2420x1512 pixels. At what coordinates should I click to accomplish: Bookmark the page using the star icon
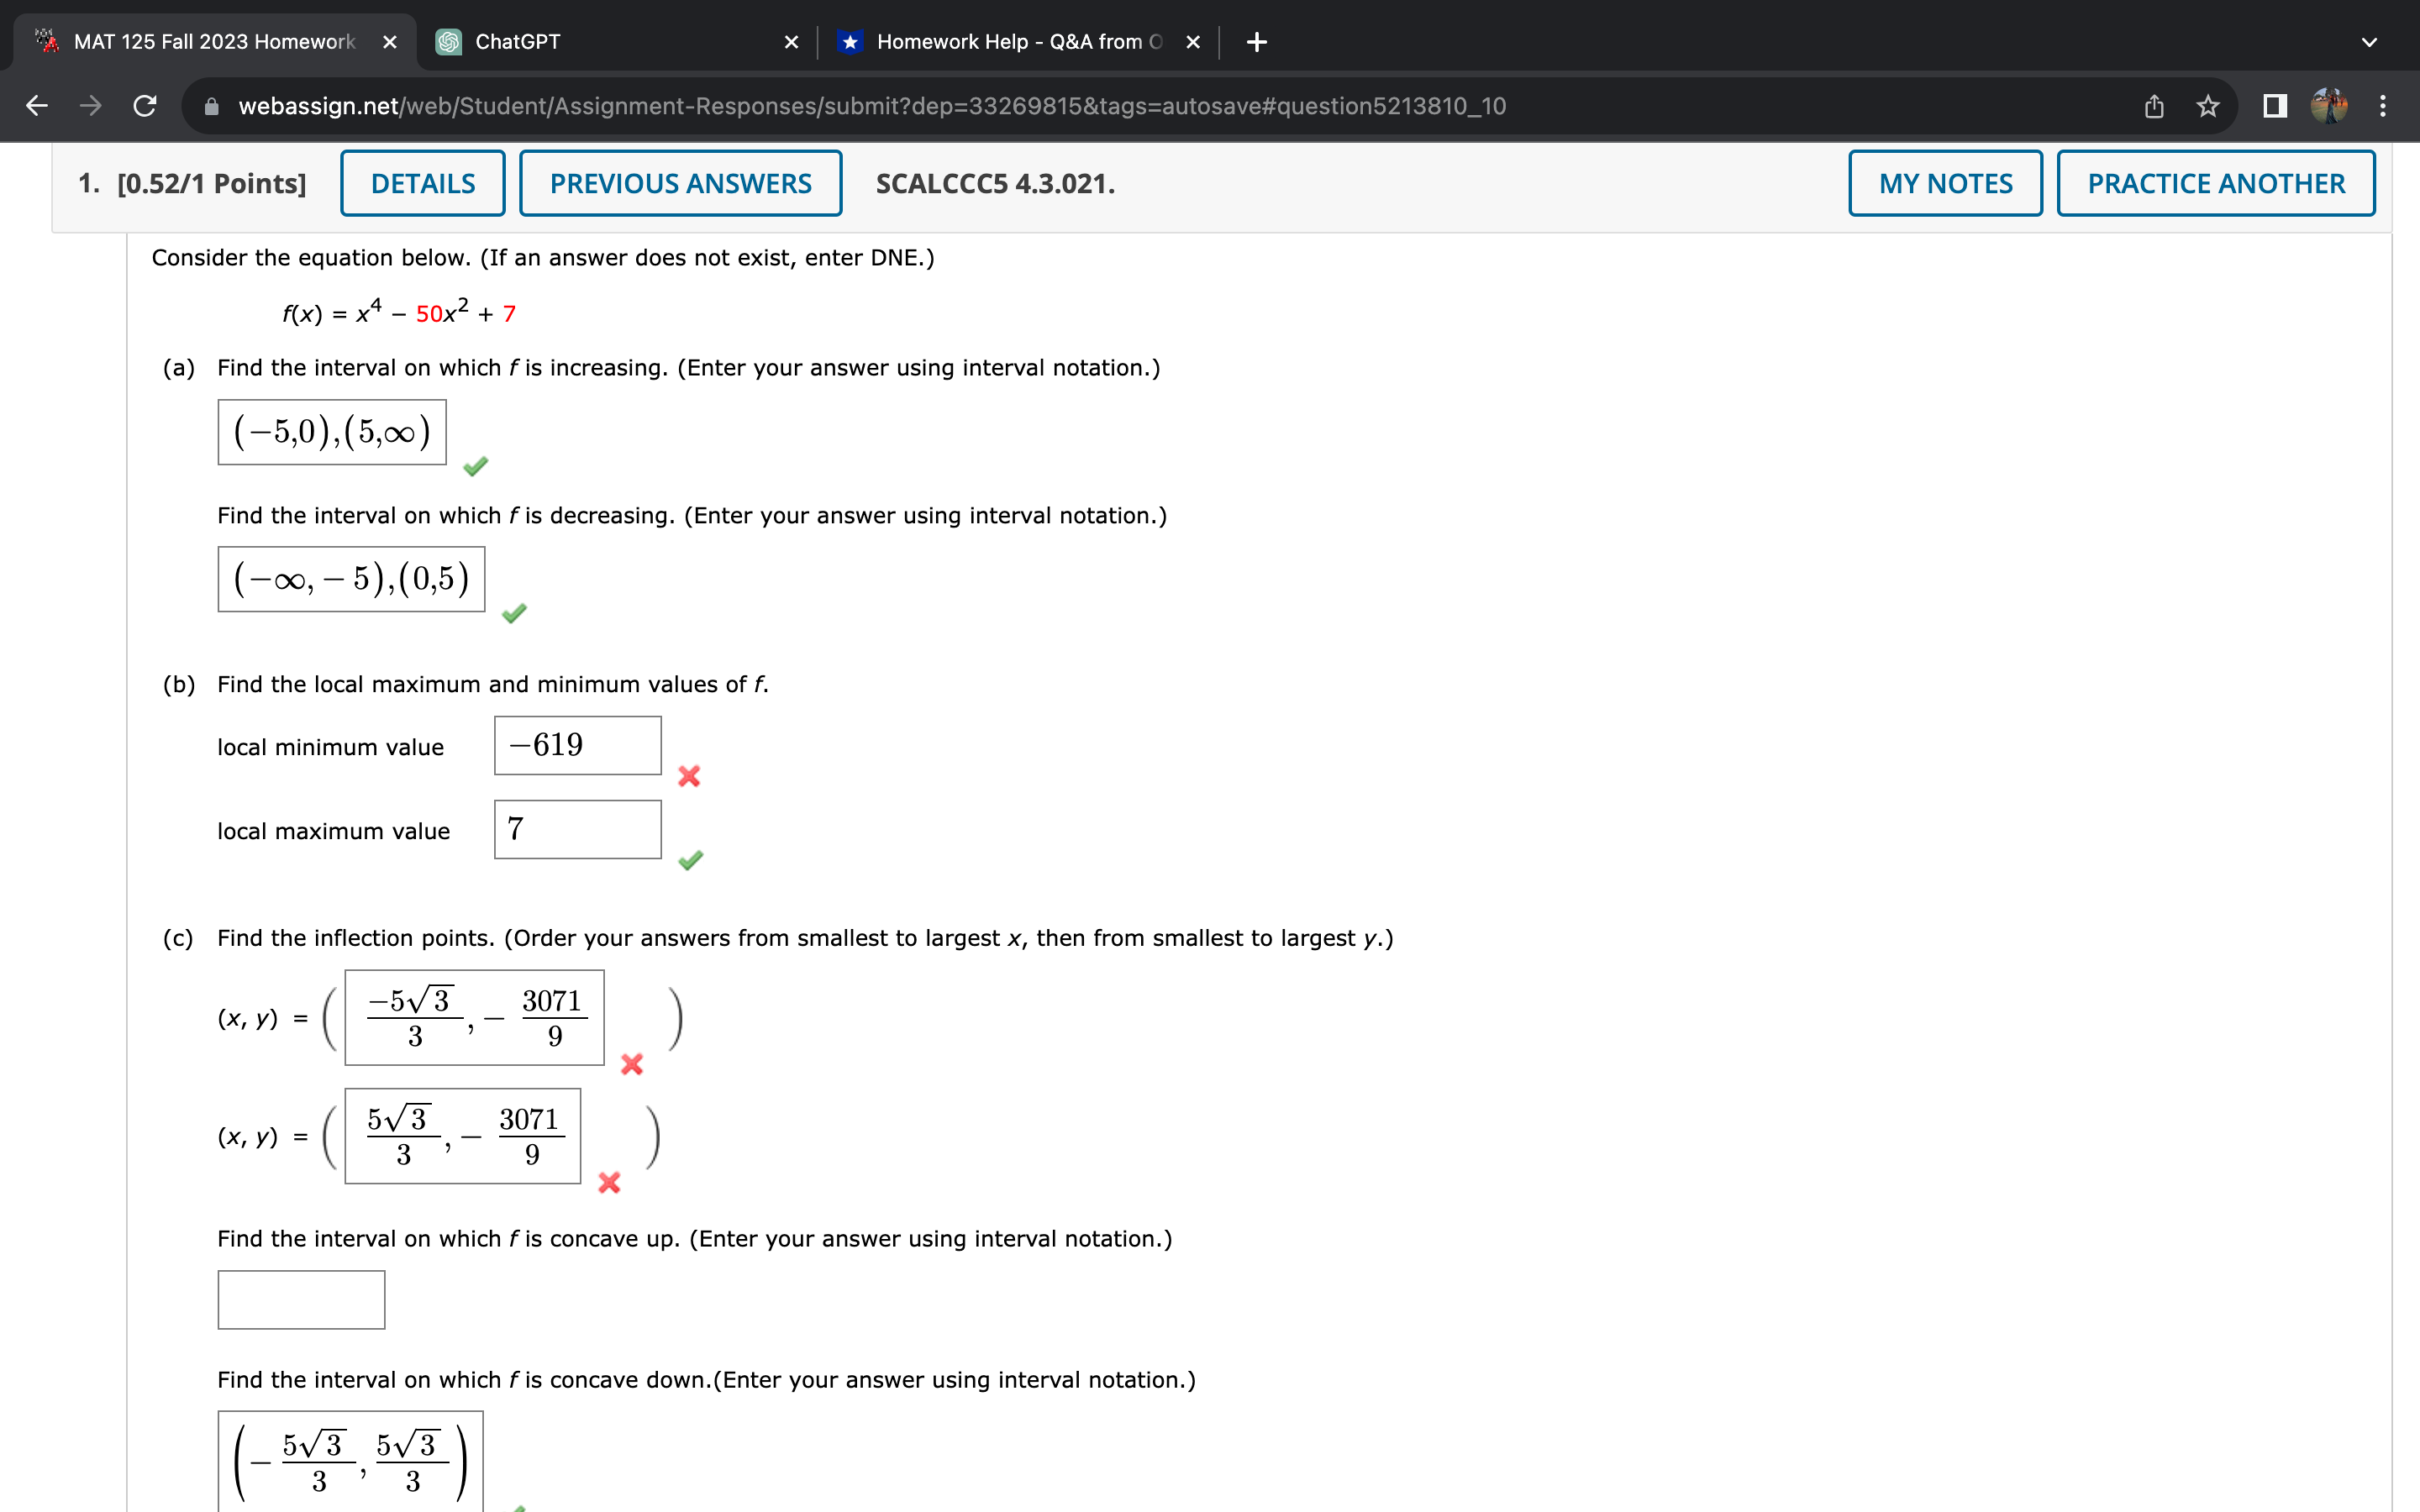coord(2208,106)
